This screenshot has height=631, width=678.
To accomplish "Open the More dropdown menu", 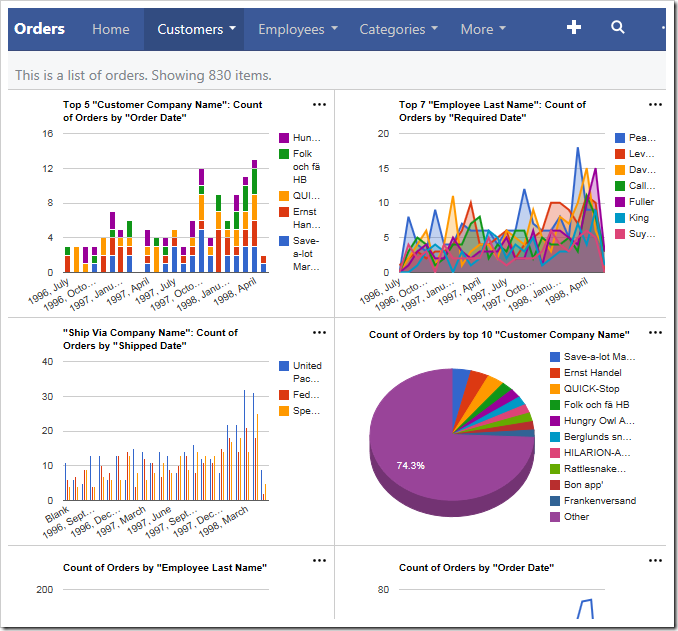I will (483, 29).
